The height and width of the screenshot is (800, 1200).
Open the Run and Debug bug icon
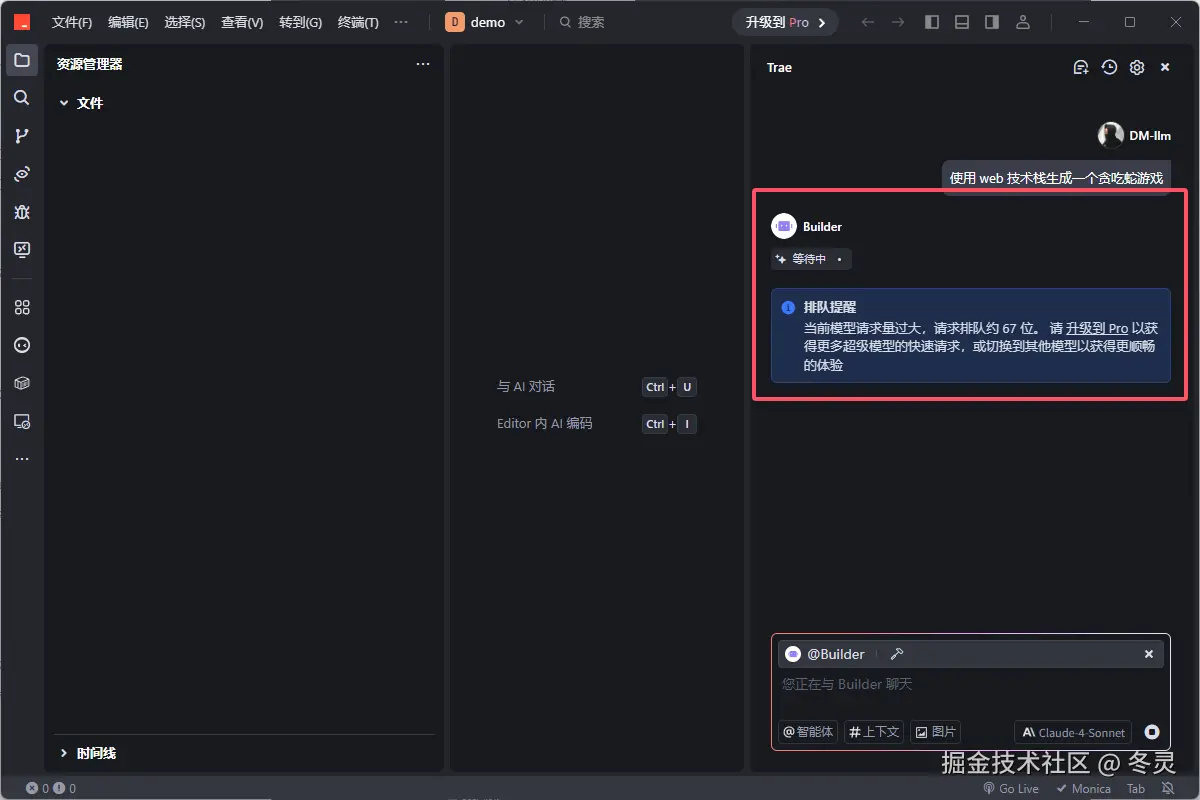[x=22, y=211]
